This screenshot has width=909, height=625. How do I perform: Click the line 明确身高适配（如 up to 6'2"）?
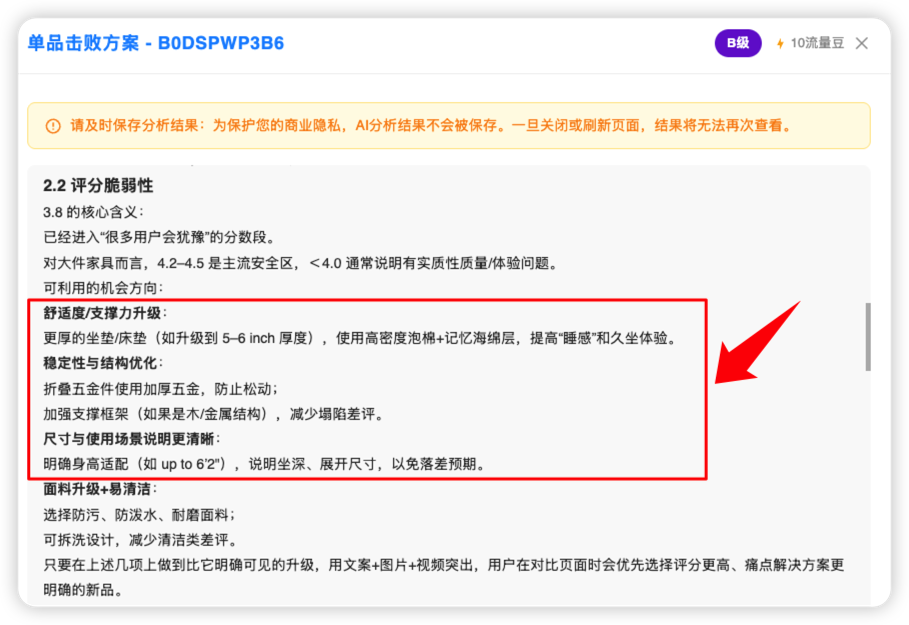click(x=264, y=464)
